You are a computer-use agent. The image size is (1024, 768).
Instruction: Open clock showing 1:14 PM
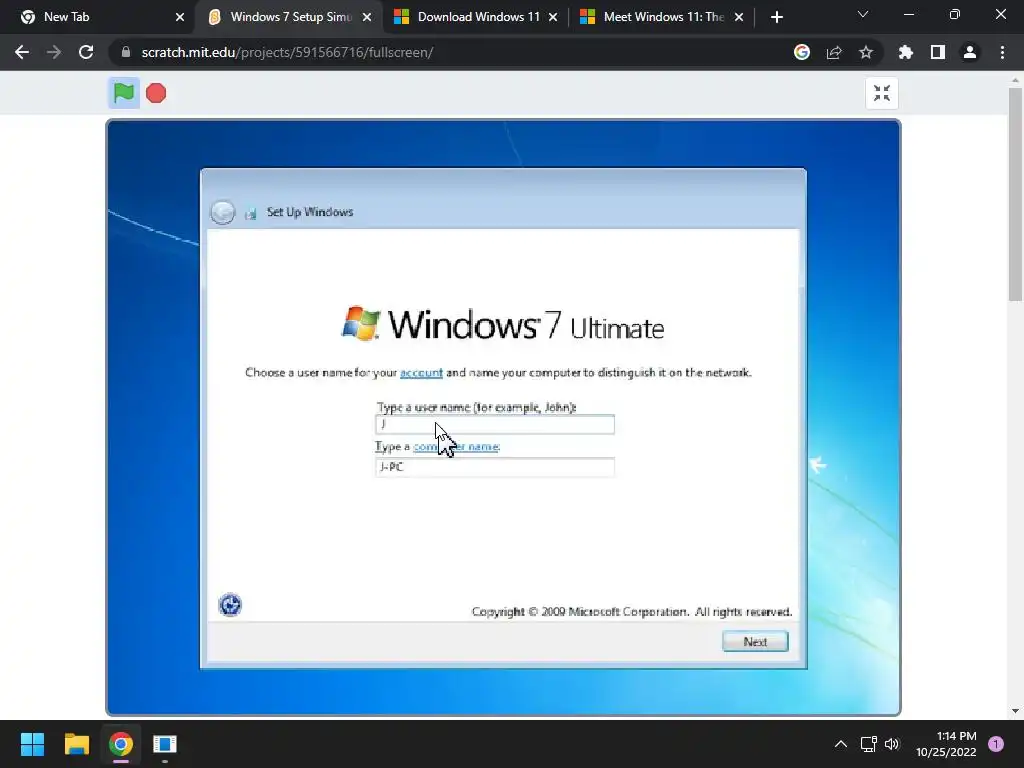[x=946, y=744]
